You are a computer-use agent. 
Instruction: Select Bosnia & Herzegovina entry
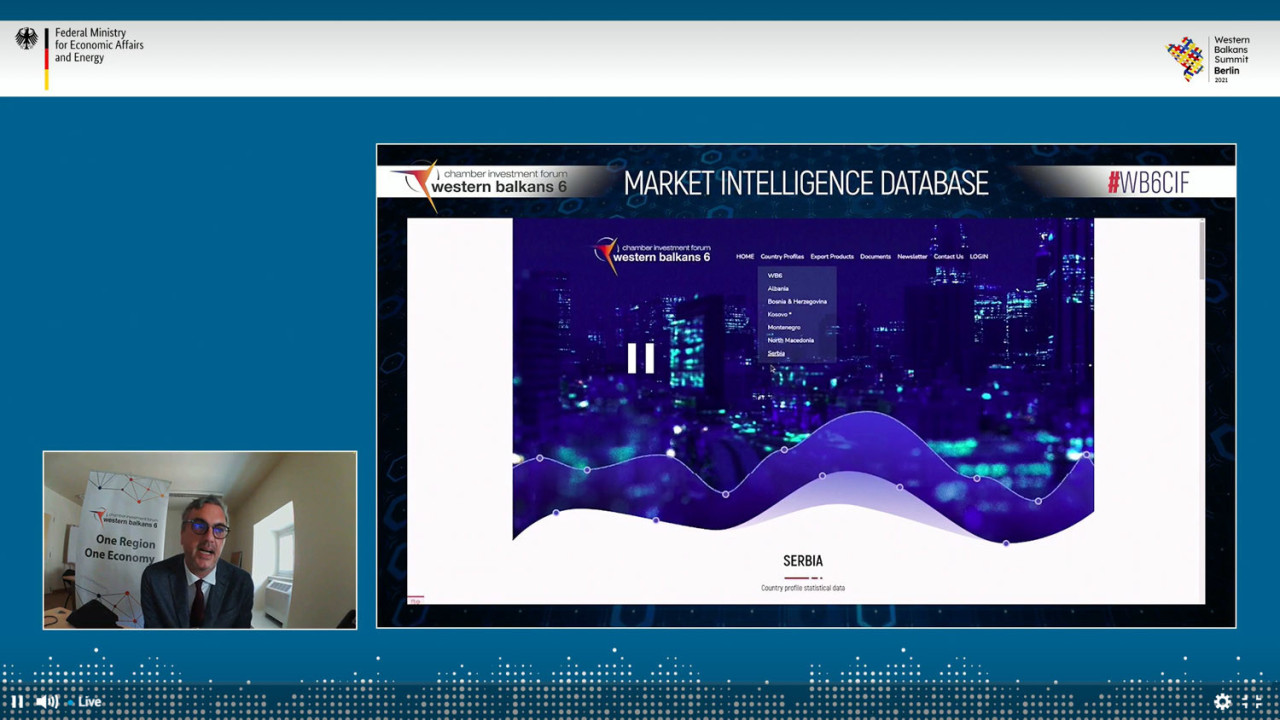pos(797,301)
